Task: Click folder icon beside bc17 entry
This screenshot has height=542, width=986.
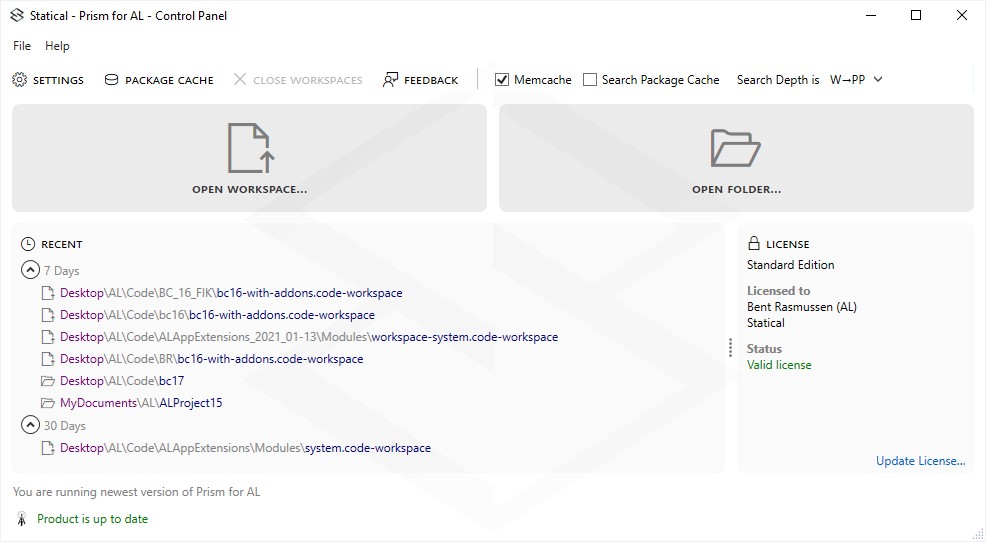Action: (48, 381)
